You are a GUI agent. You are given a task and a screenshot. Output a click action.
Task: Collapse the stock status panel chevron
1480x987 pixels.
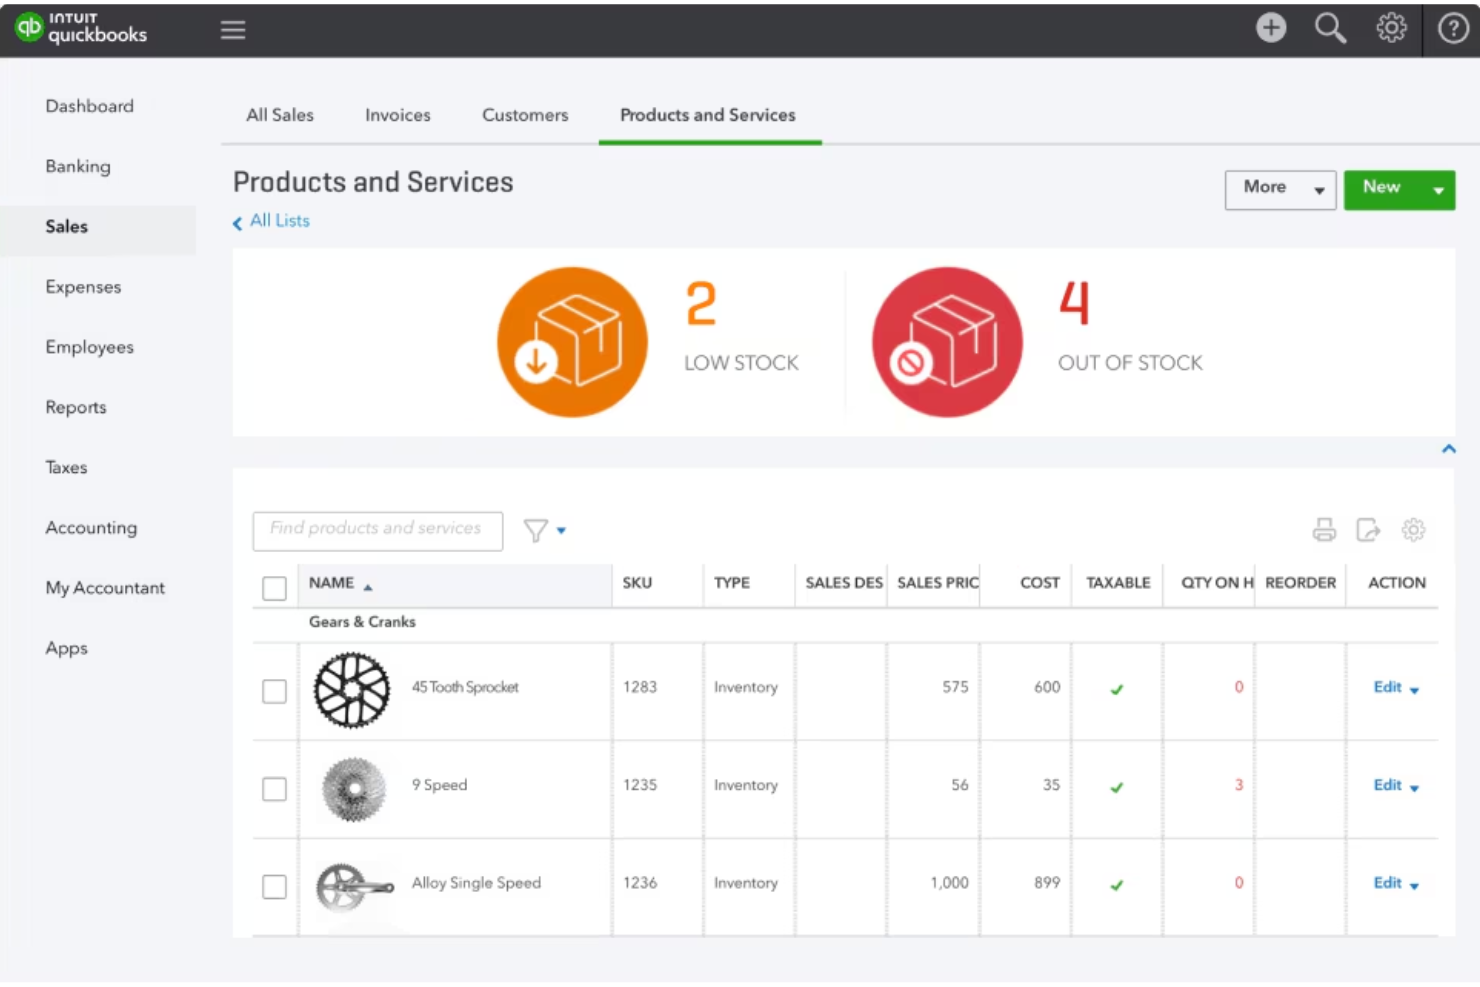[1448, 448]
